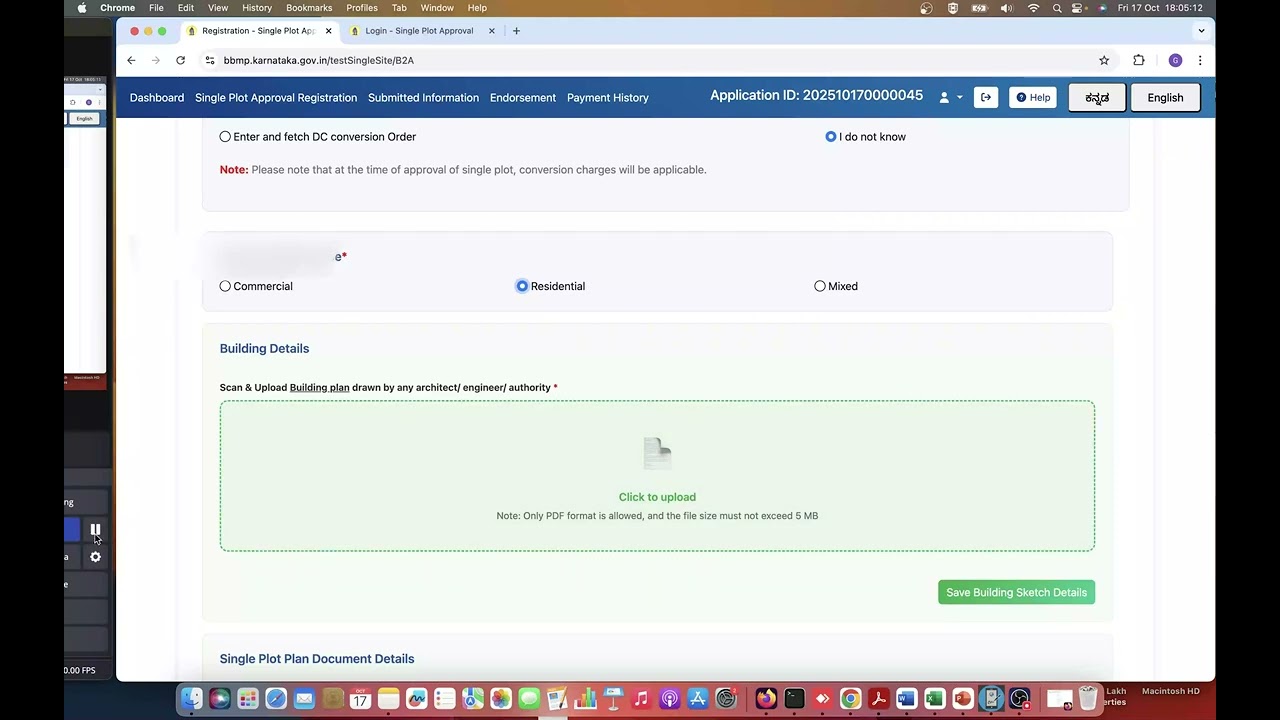Viewport: 1280px width, 720px height.
Task: Open Control Center in menu bar
Action: coord(1079,8)
